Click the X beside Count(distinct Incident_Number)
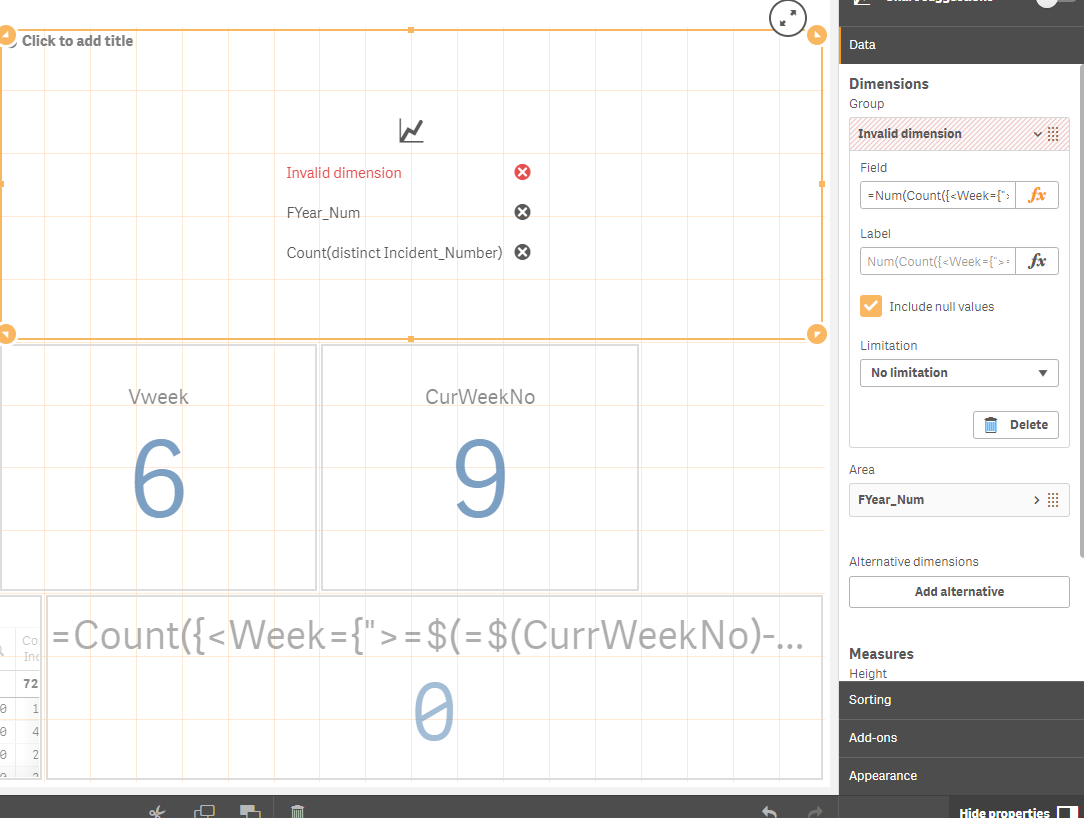1084x818 pixels. click(522, 252)
